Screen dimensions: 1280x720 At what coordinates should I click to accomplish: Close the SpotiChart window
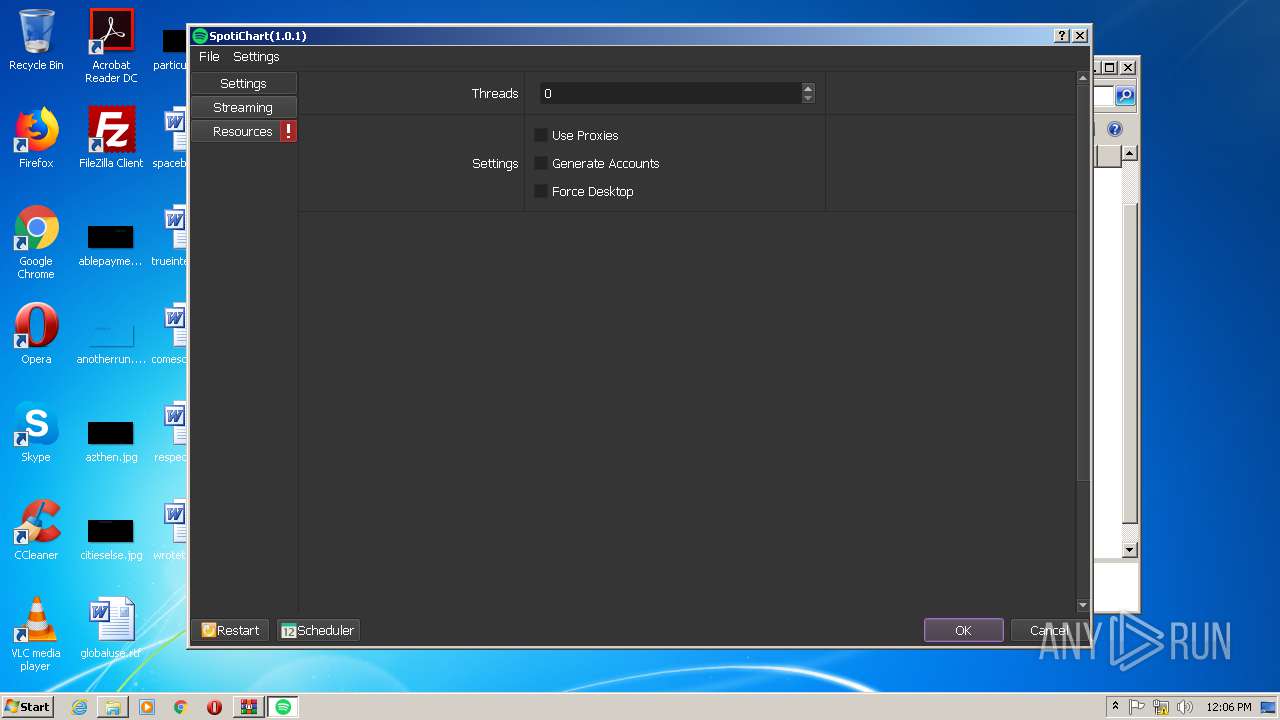1080,35
